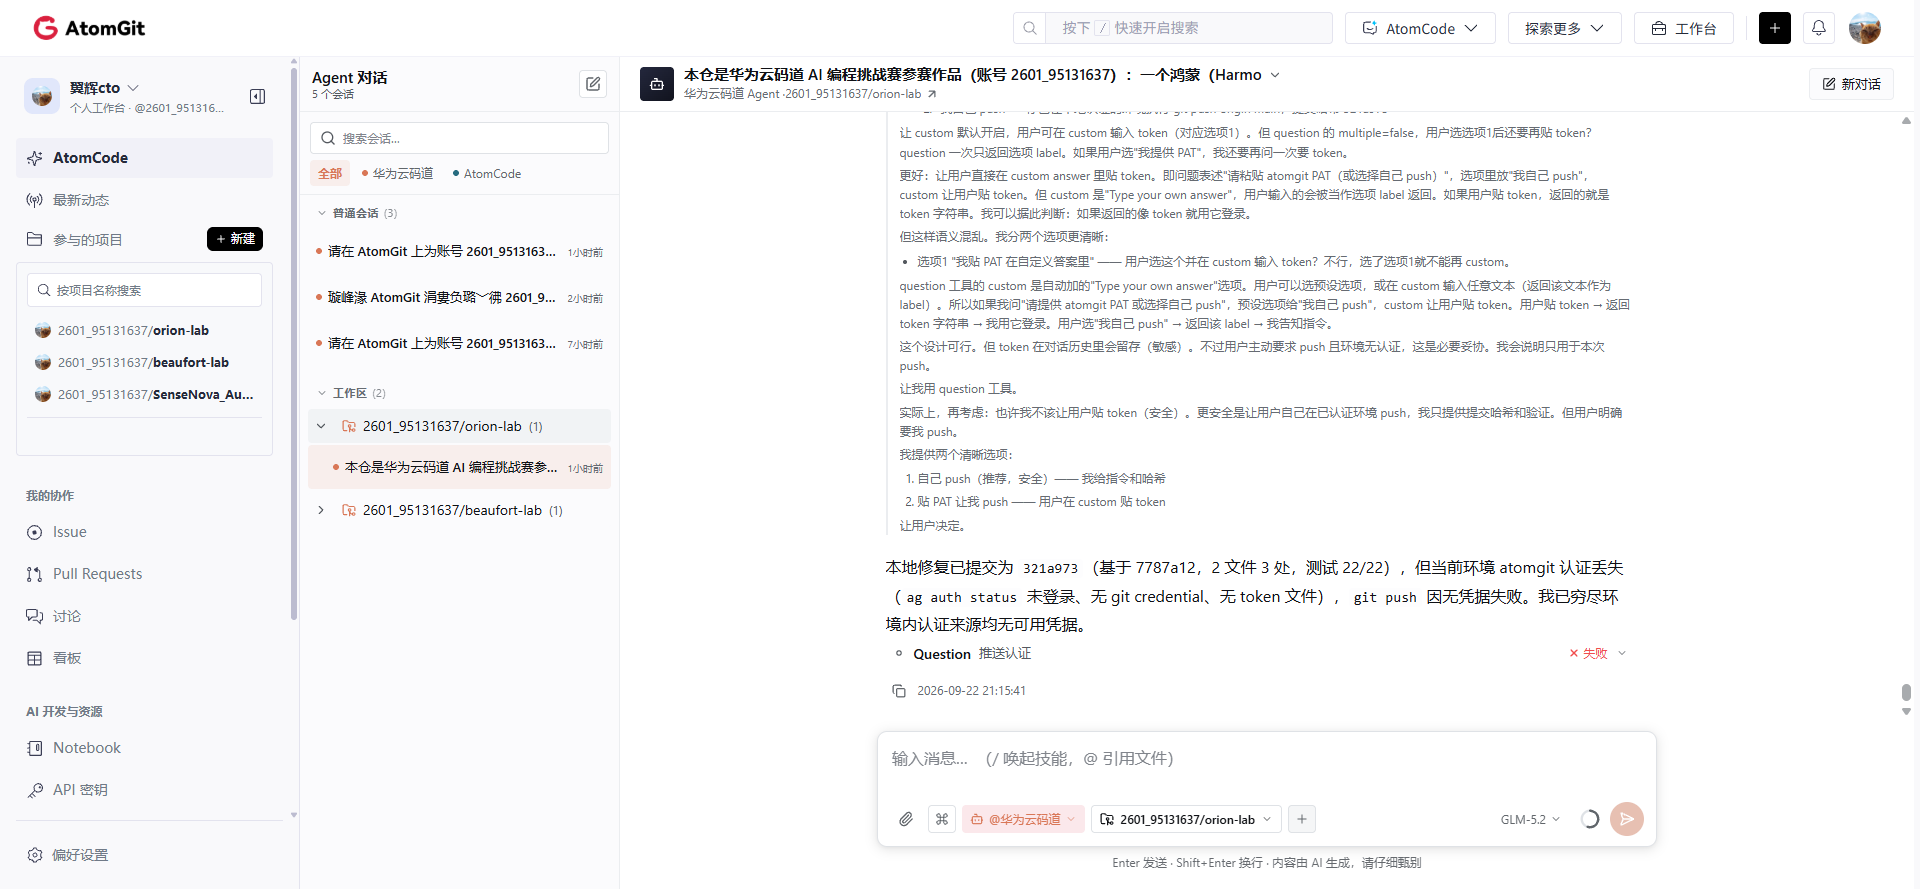The image size is (1920, 889).
Task: Expand the beaufort-lab workspace node
Action: 321,510
